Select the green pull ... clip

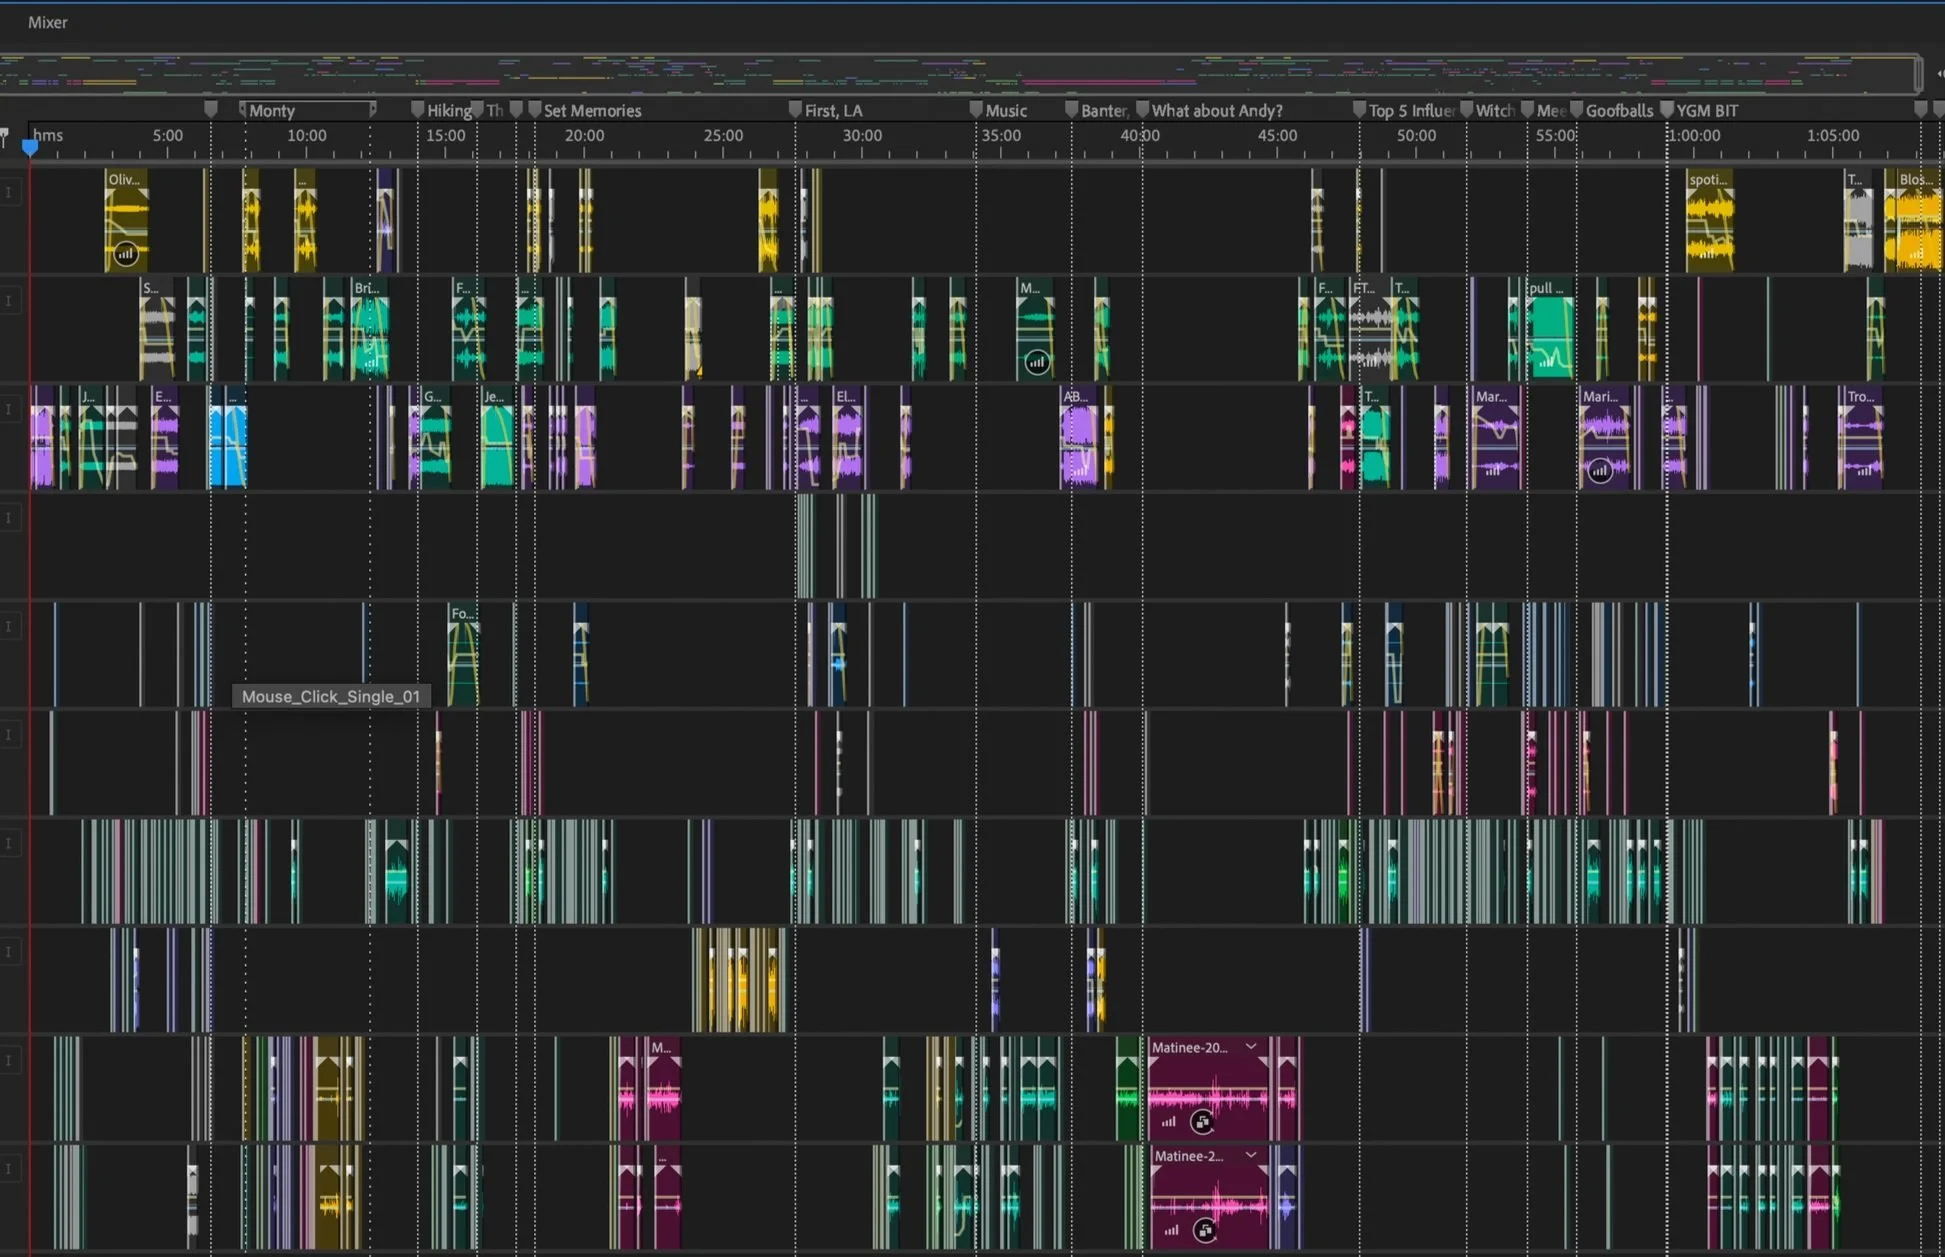point(1550,330)
